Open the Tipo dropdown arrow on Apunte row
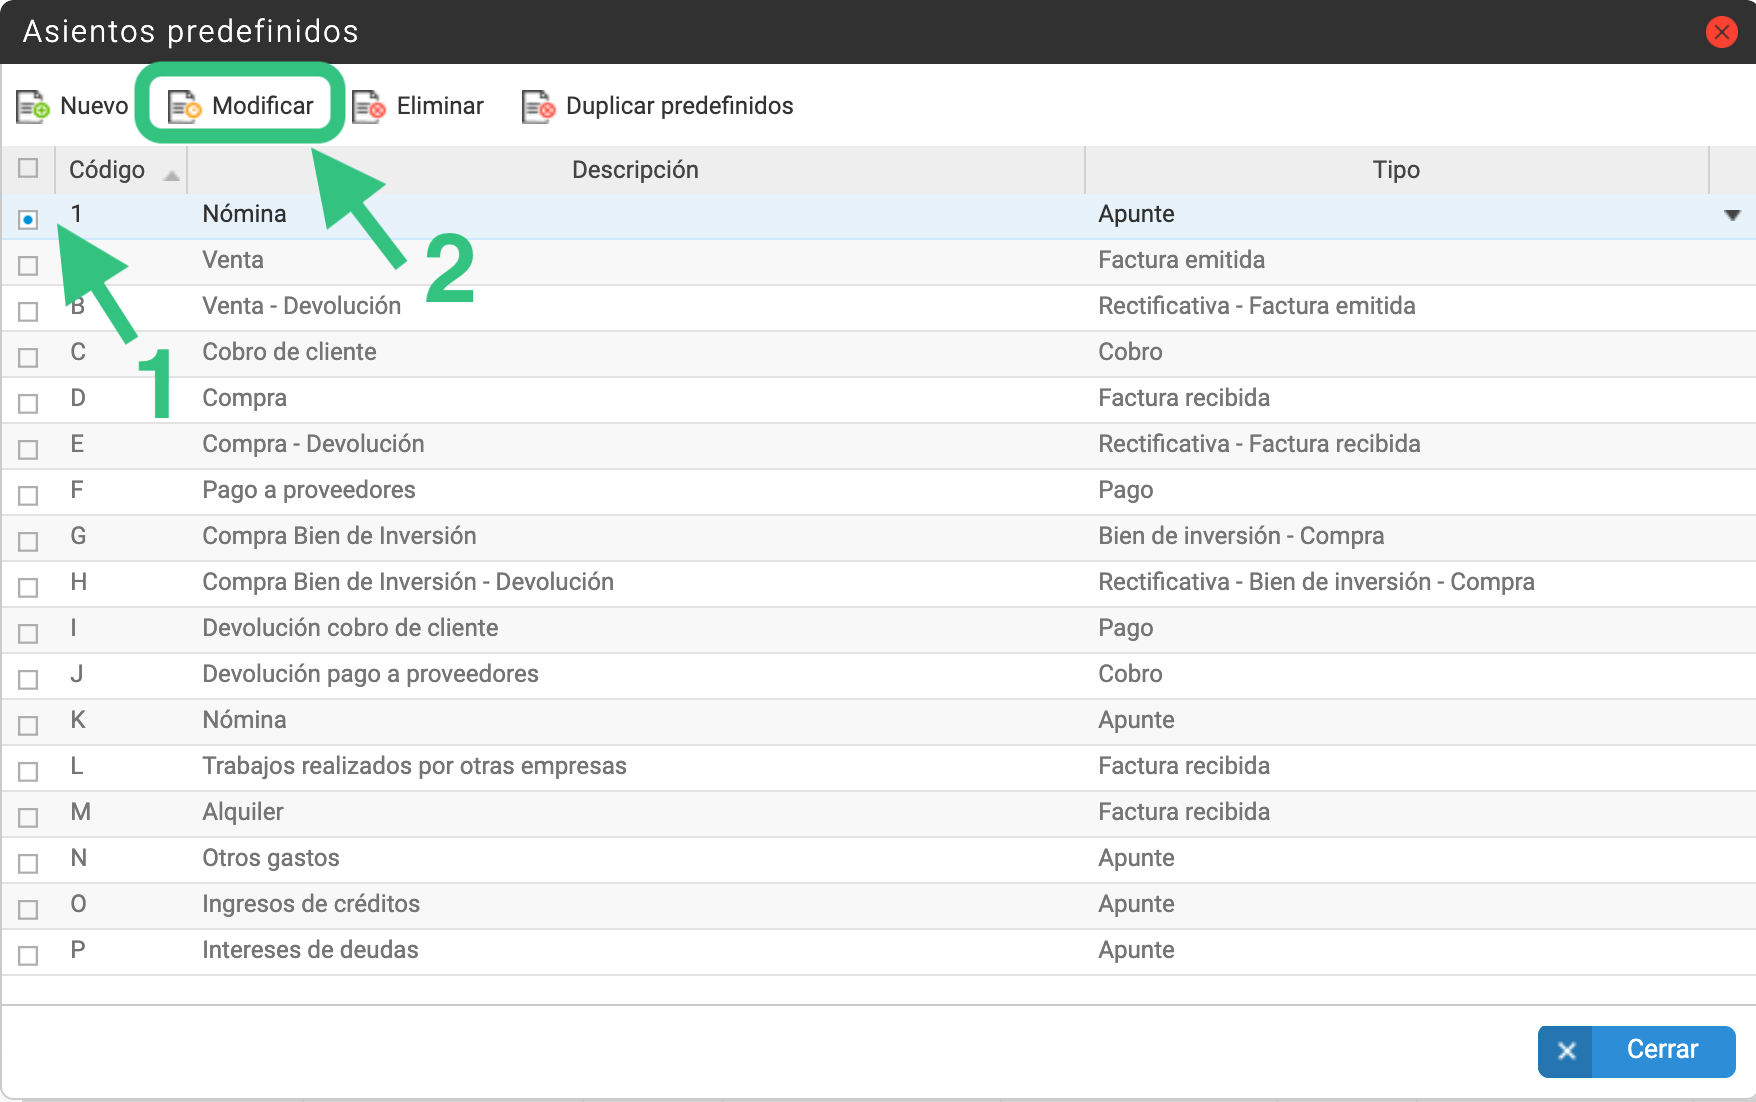 click(1732, 215)
